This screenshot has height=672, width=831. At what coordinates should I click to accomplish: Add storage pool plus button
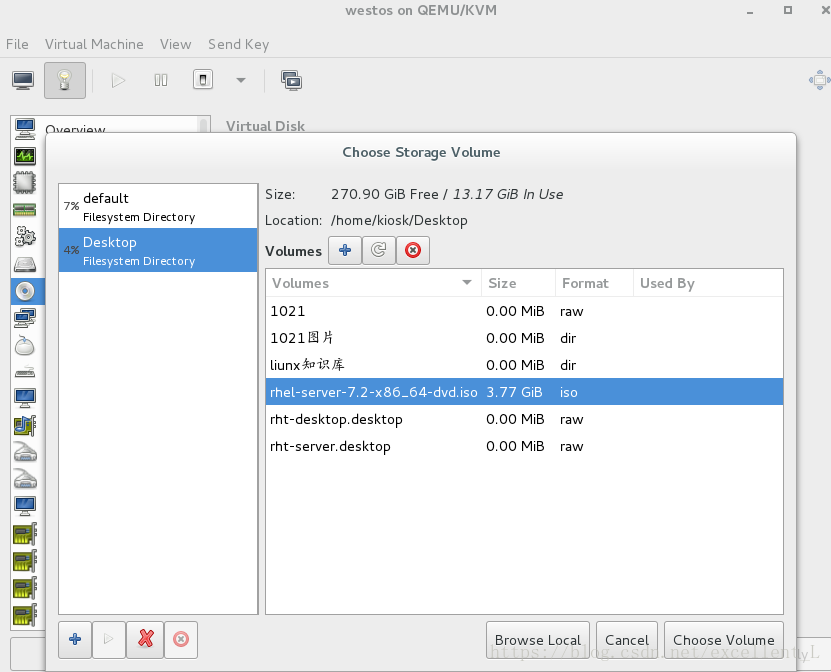75,640
